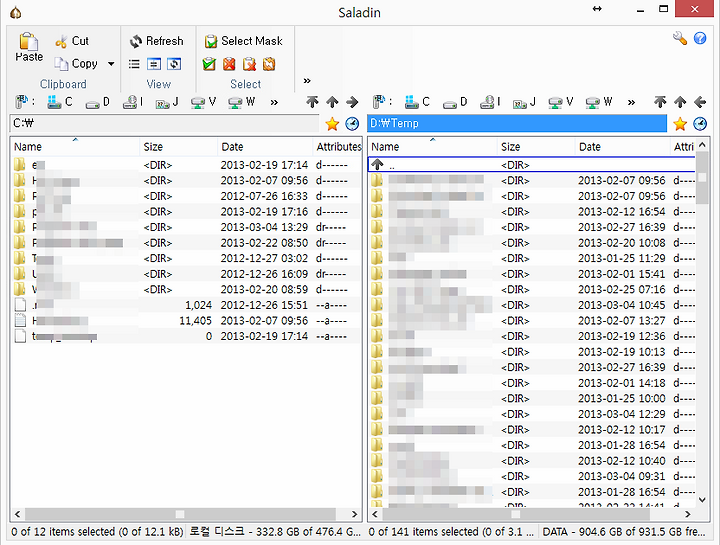This screenshot has width=720, height=545.
Task: Switch left panel to drive C
Action: coord(60,102)
